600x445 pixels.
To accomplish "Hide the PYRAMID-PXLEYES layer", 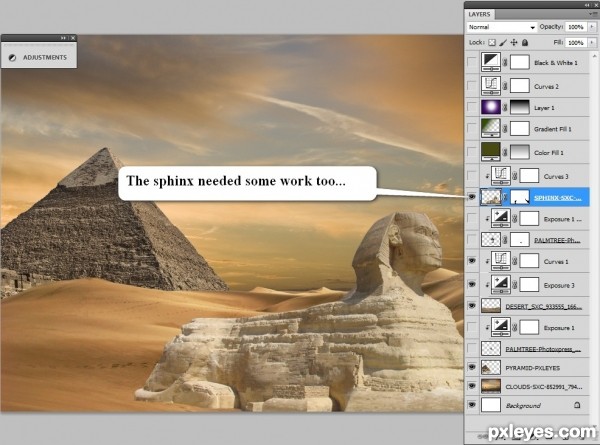I will click(472, 367).
